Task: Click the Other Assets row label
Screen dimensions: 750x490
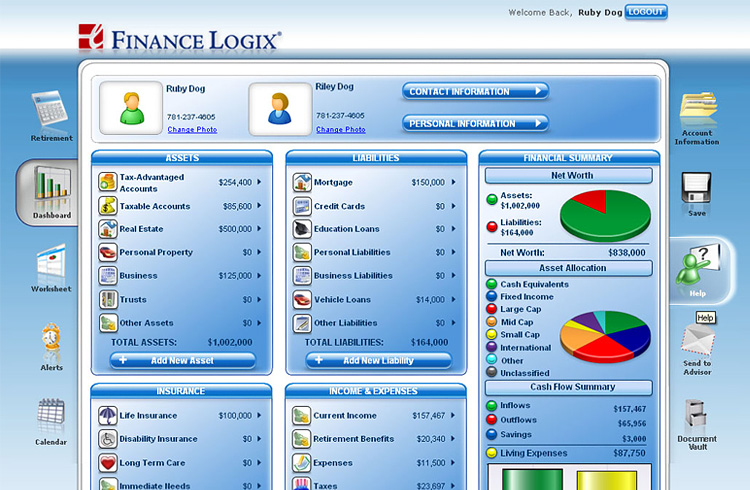Action: [x=146, y=323]
